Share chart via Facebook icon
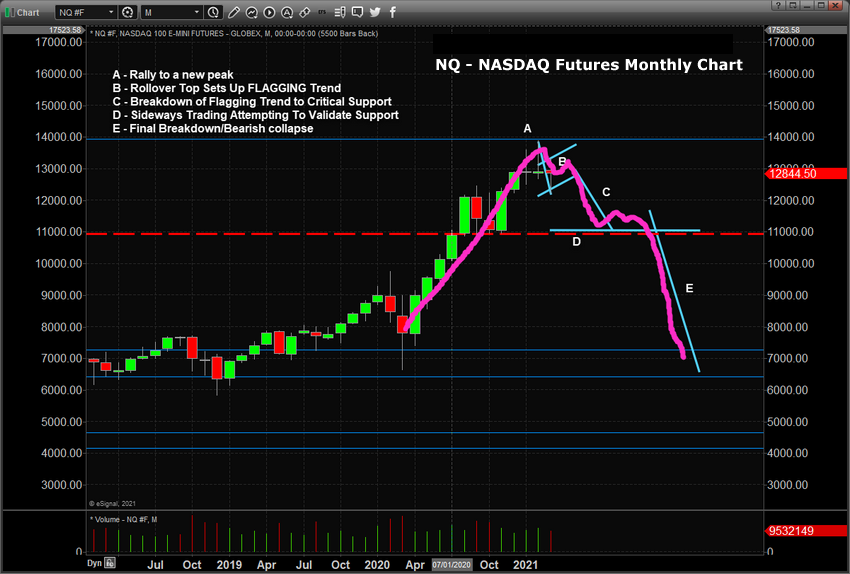 pyautogui.click(x=392, y=12)
